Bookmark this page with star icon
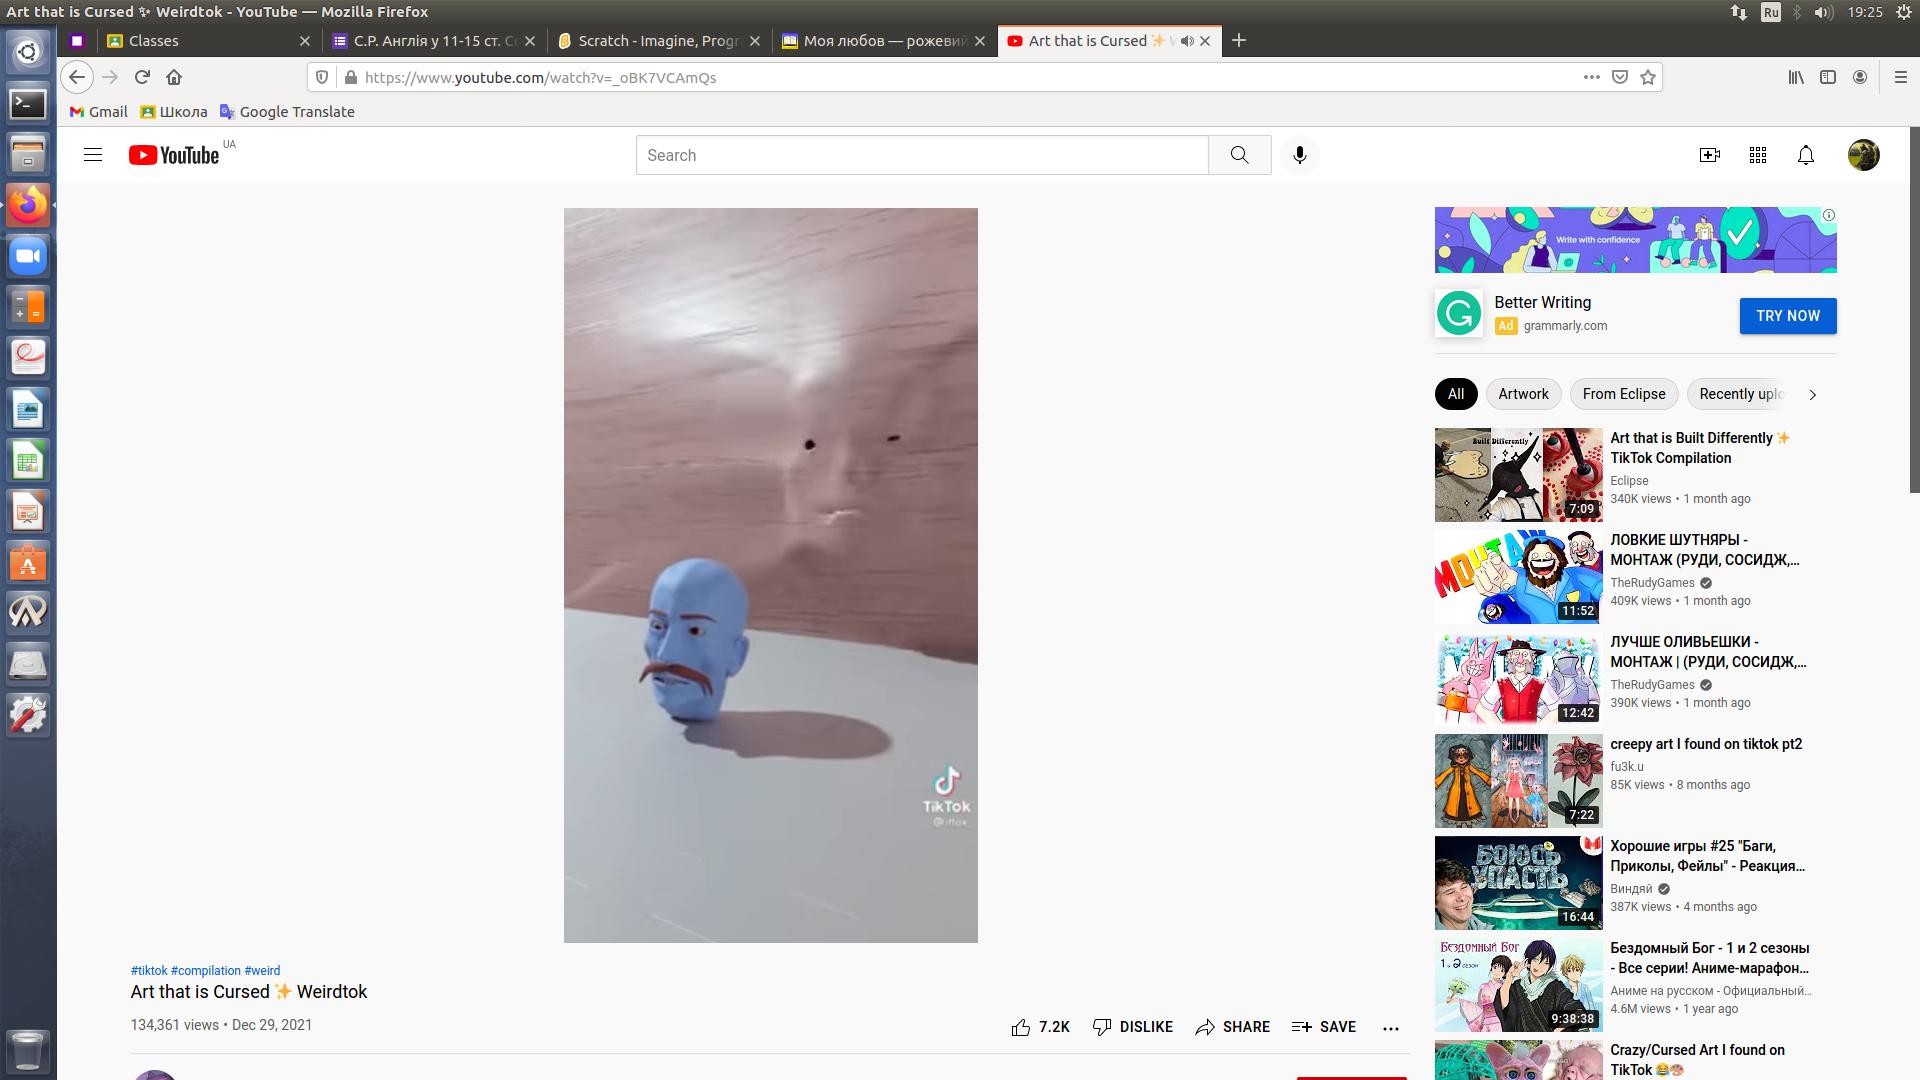The height and width of the screenshot is (1080, 1920). [x=1648, y=77]
